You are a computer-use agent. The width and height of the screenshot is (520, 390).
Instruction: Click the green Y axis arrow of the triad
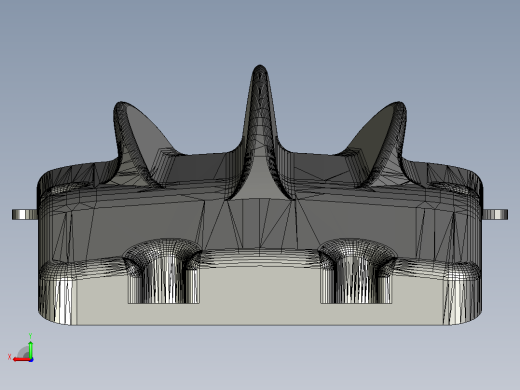31,349
